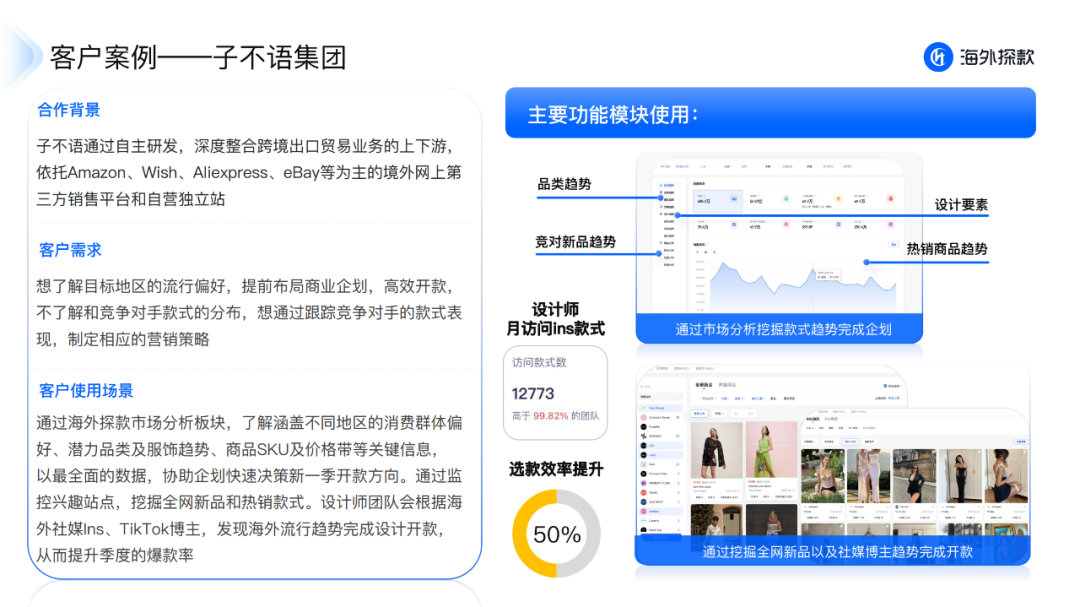The height and width of the screenshot is (607, 1080).
Task: Click the paragraph starting 子不语通过自主研发
Action: point(249,172)
